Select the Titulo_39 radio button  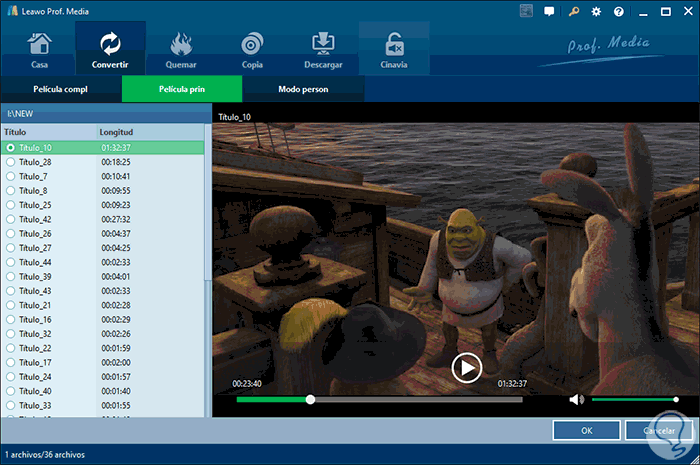10,276
